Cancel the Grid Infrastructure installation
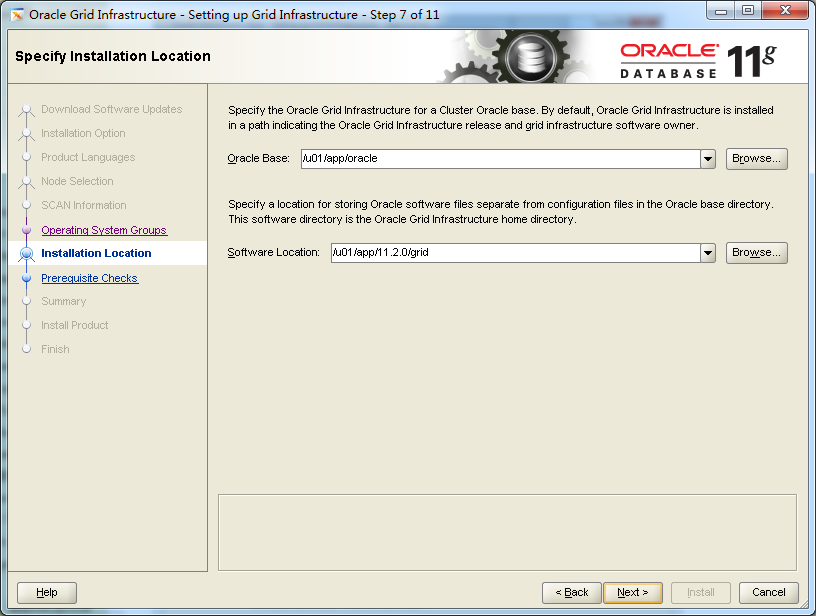Image resolution: width=816 pixels, height=616 pixels. point(769,593)
